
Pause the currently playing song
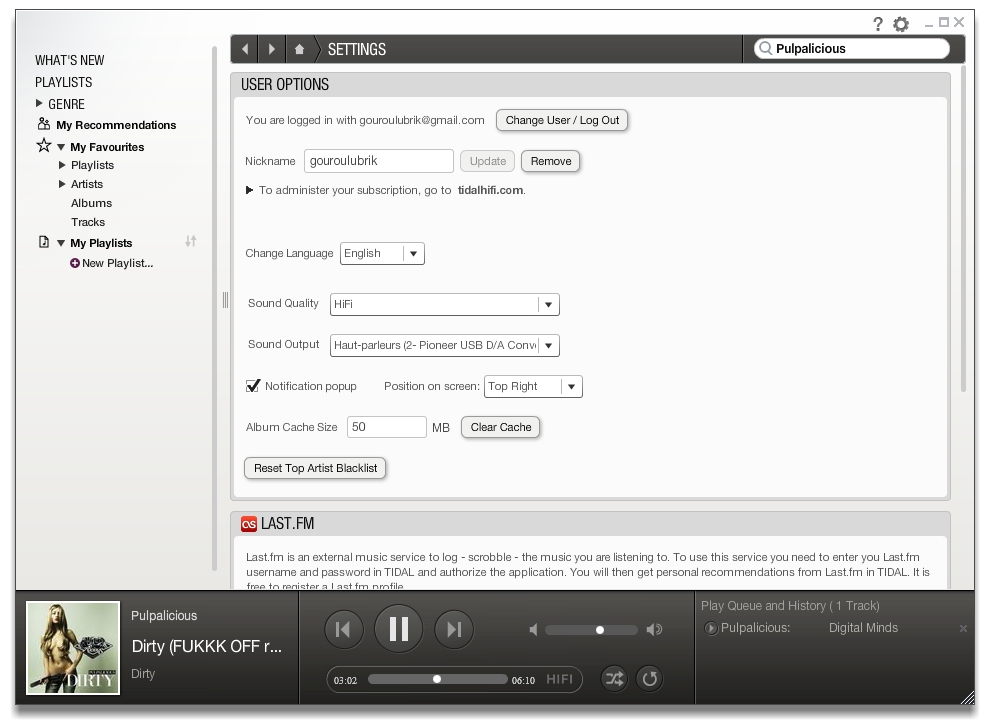[398, 629]
